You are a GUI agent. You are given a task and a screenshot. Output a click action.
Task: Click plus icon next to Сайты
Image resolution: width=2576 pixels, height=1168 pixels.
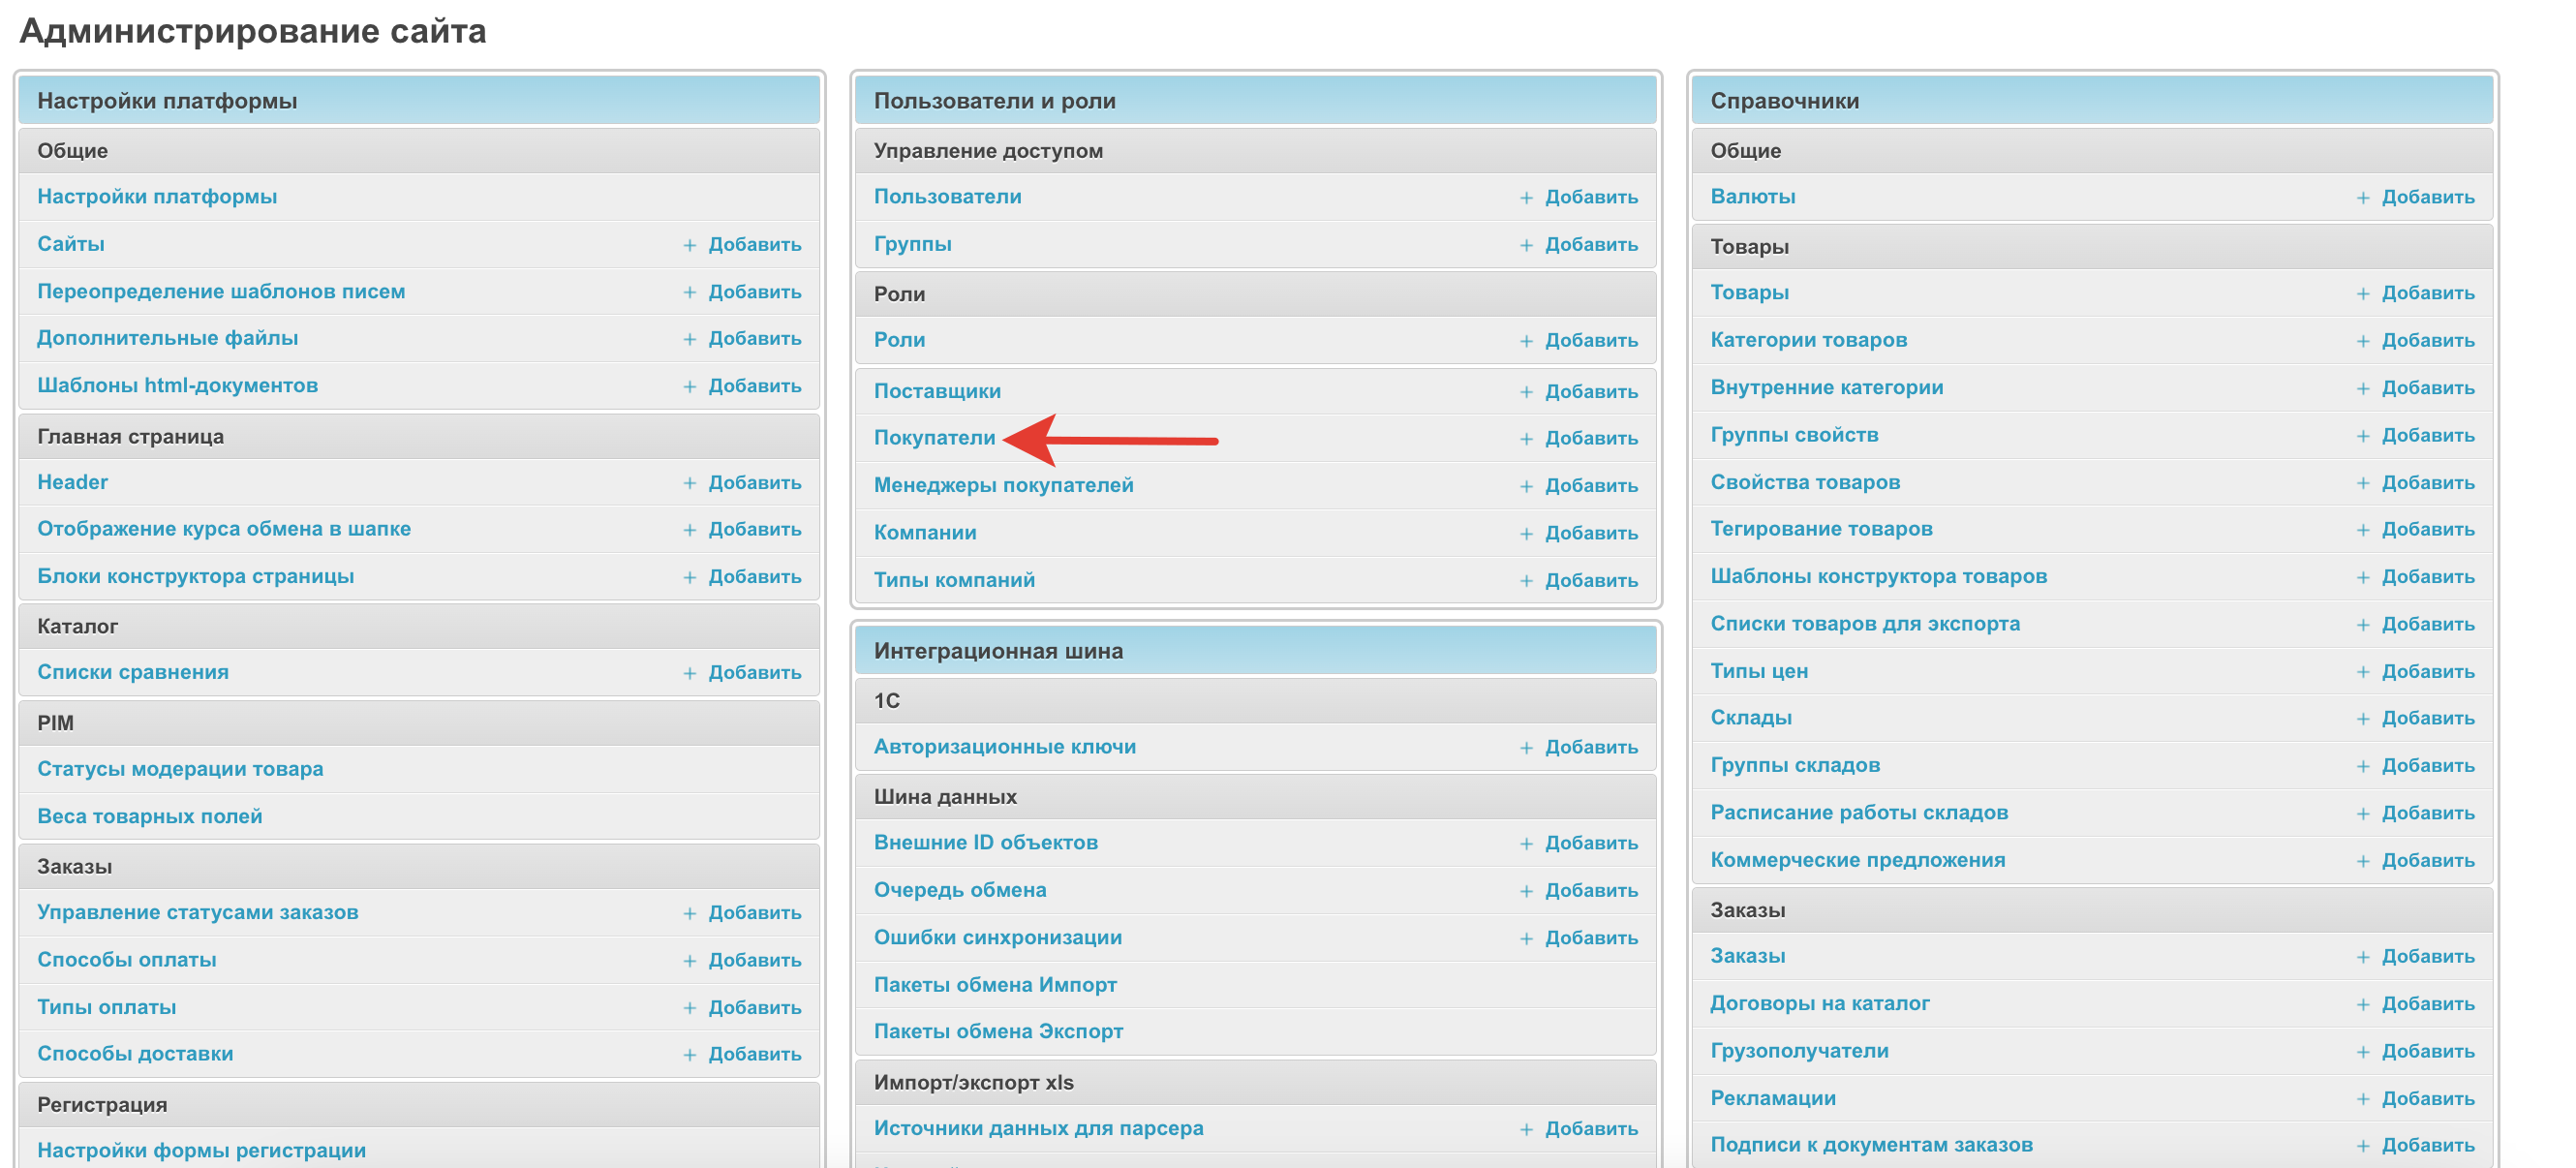coord(689,245)
